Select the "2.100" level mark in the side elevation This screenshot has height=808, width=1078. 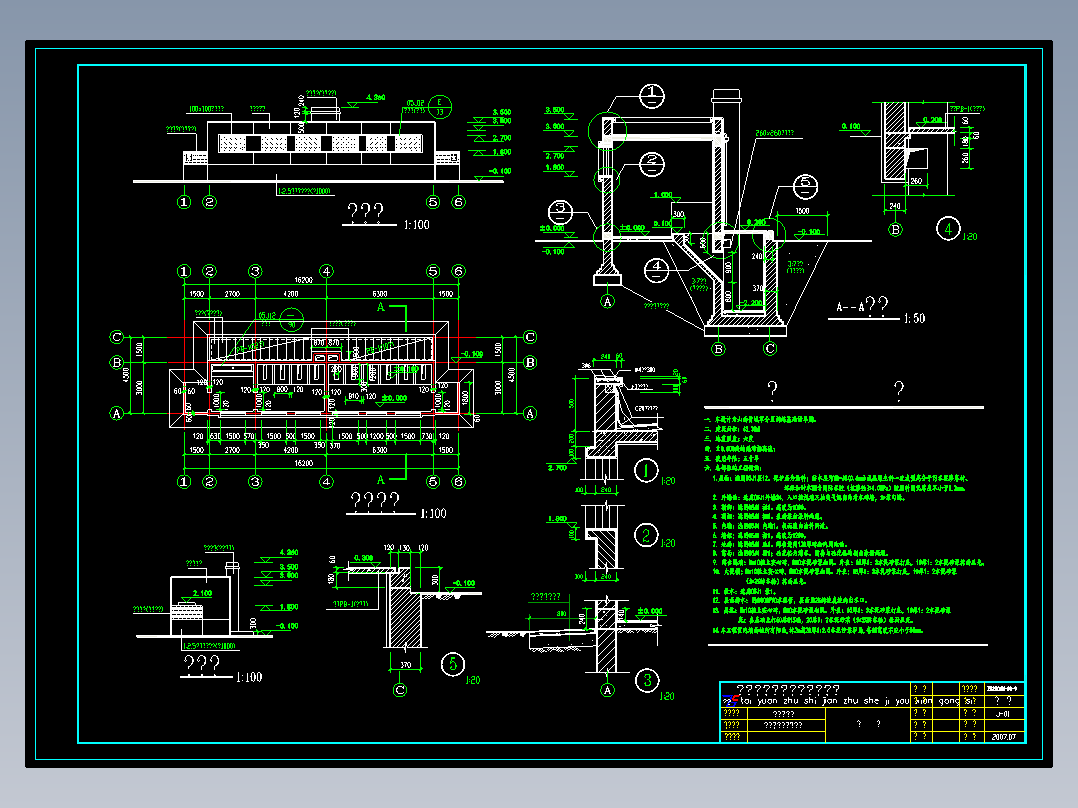(202, 593)
